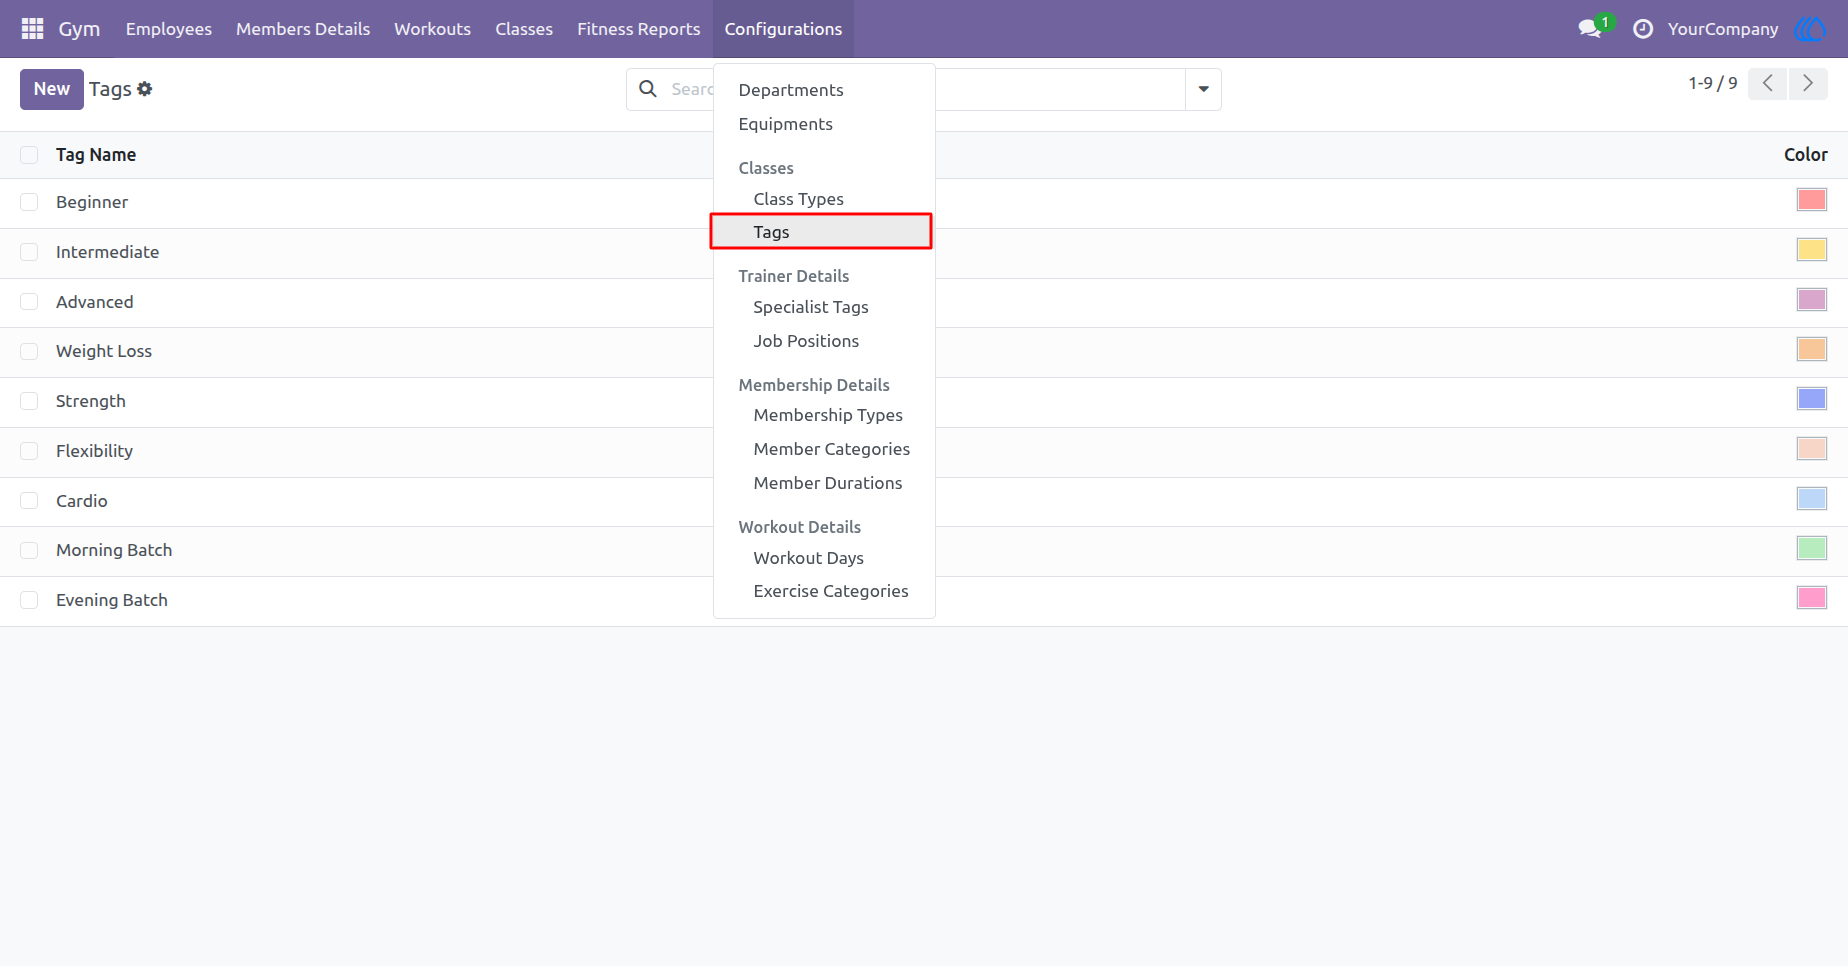This screenshot has width=1848, height=966.
Task: Go to next page arrow
Action: (x=1808, y=84)
